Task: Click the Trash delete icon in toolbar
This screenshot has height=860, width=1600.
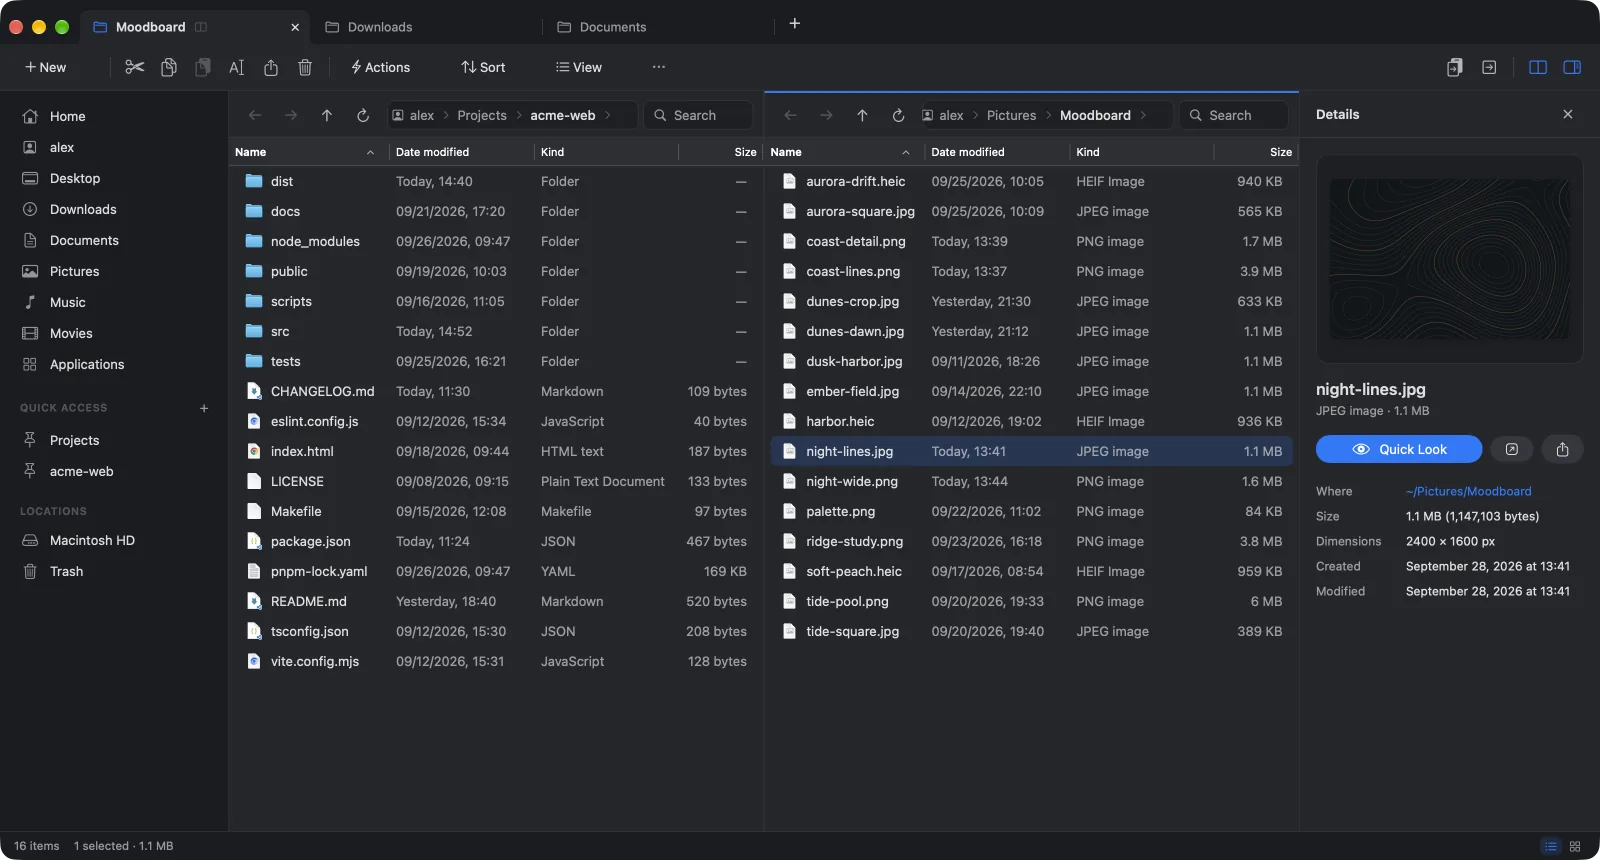Action: coord(305,67)
